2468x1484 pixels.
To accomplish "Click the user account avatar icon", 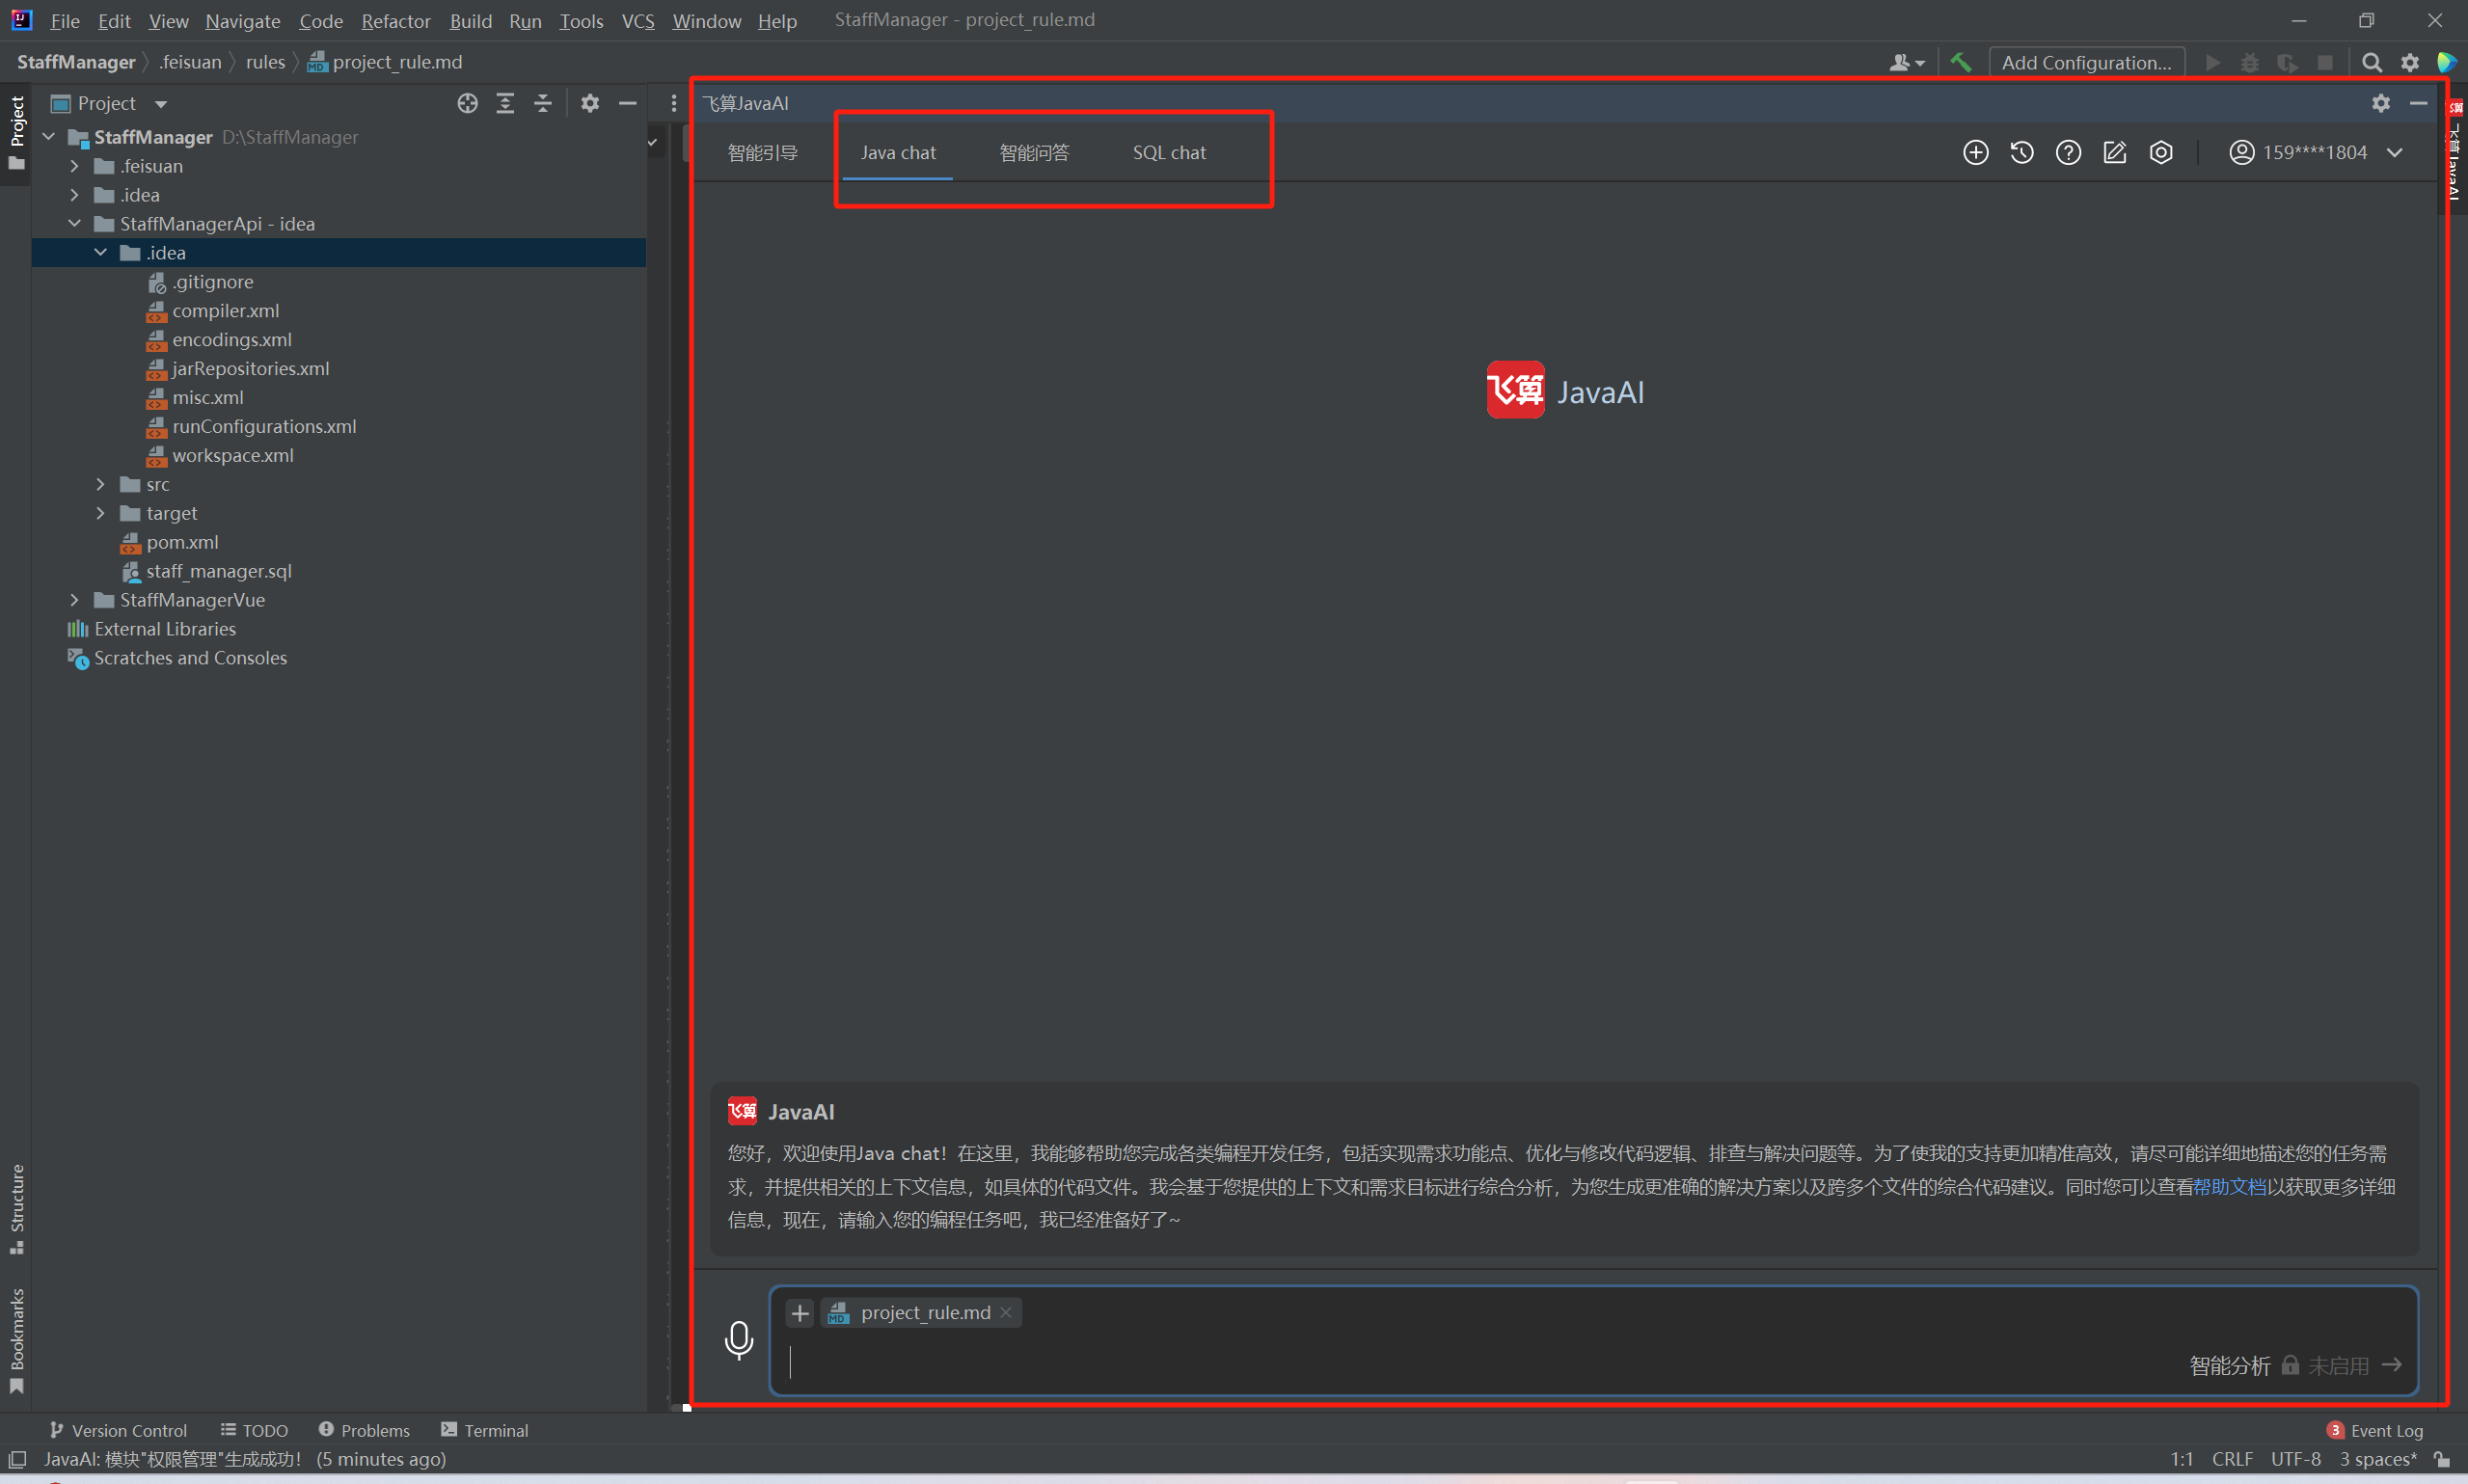I will (2241, 152).
